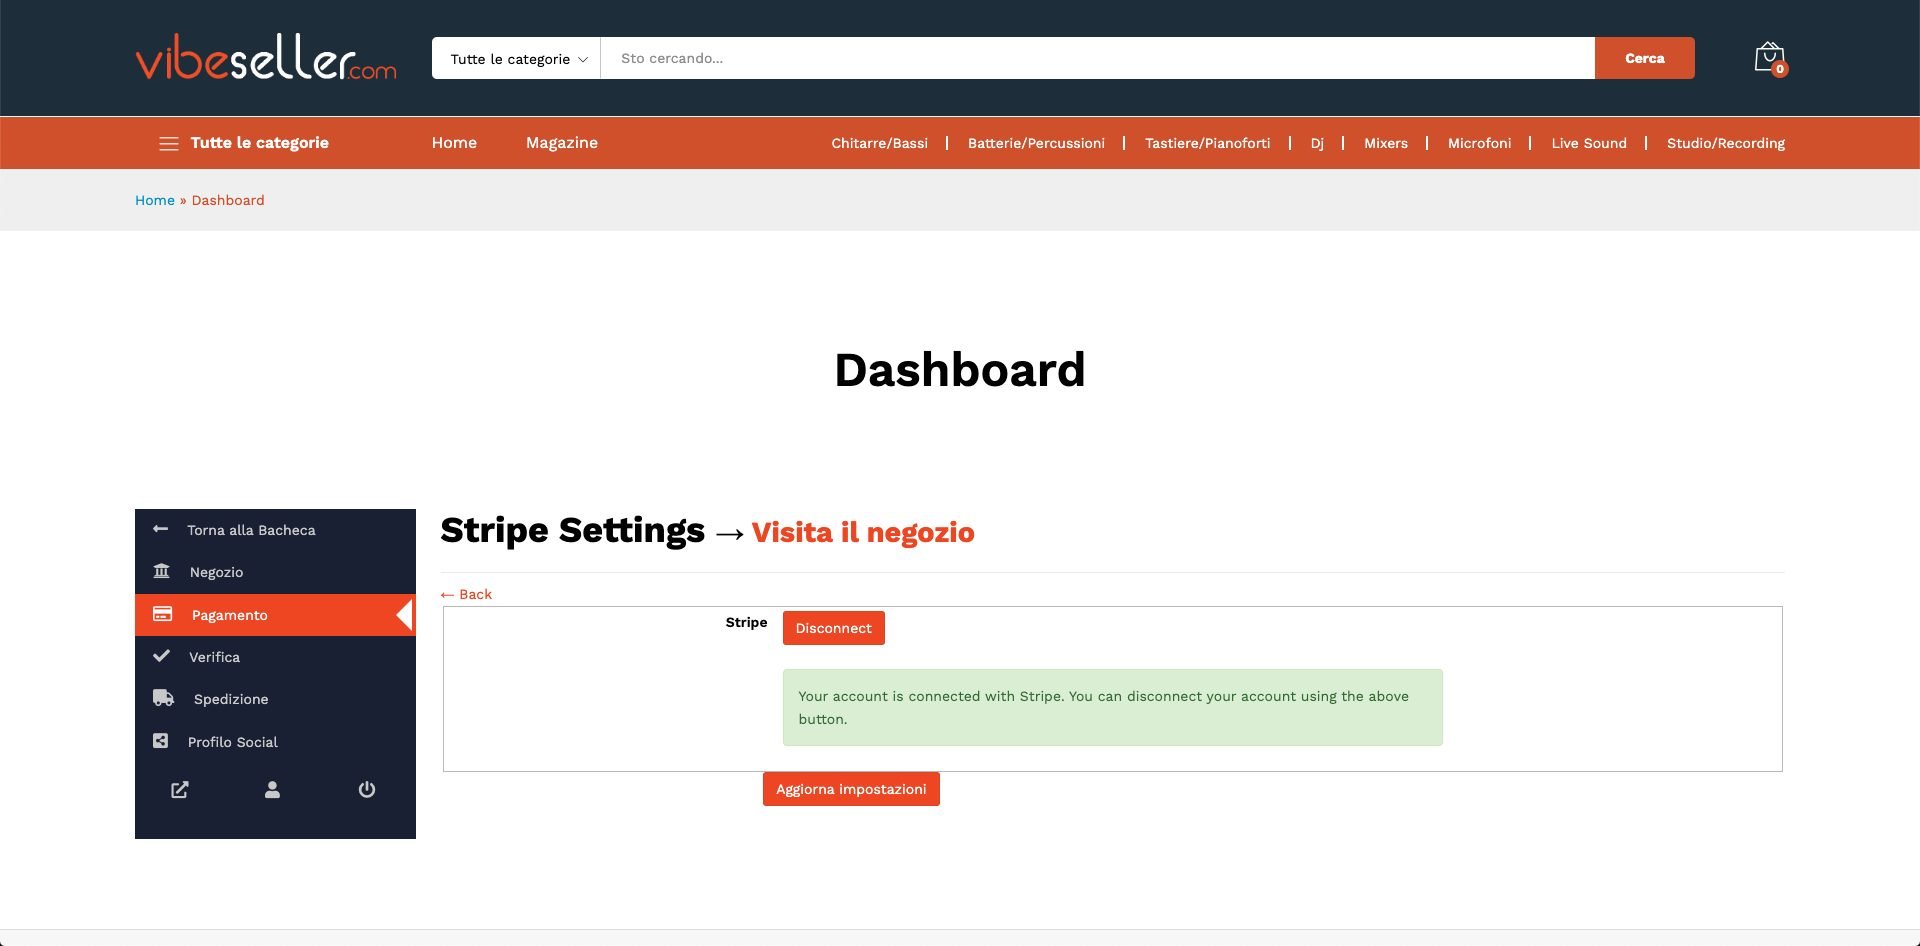
Task: Click the Dashboard breadcrumb text
Action: (x=228, y=200)
